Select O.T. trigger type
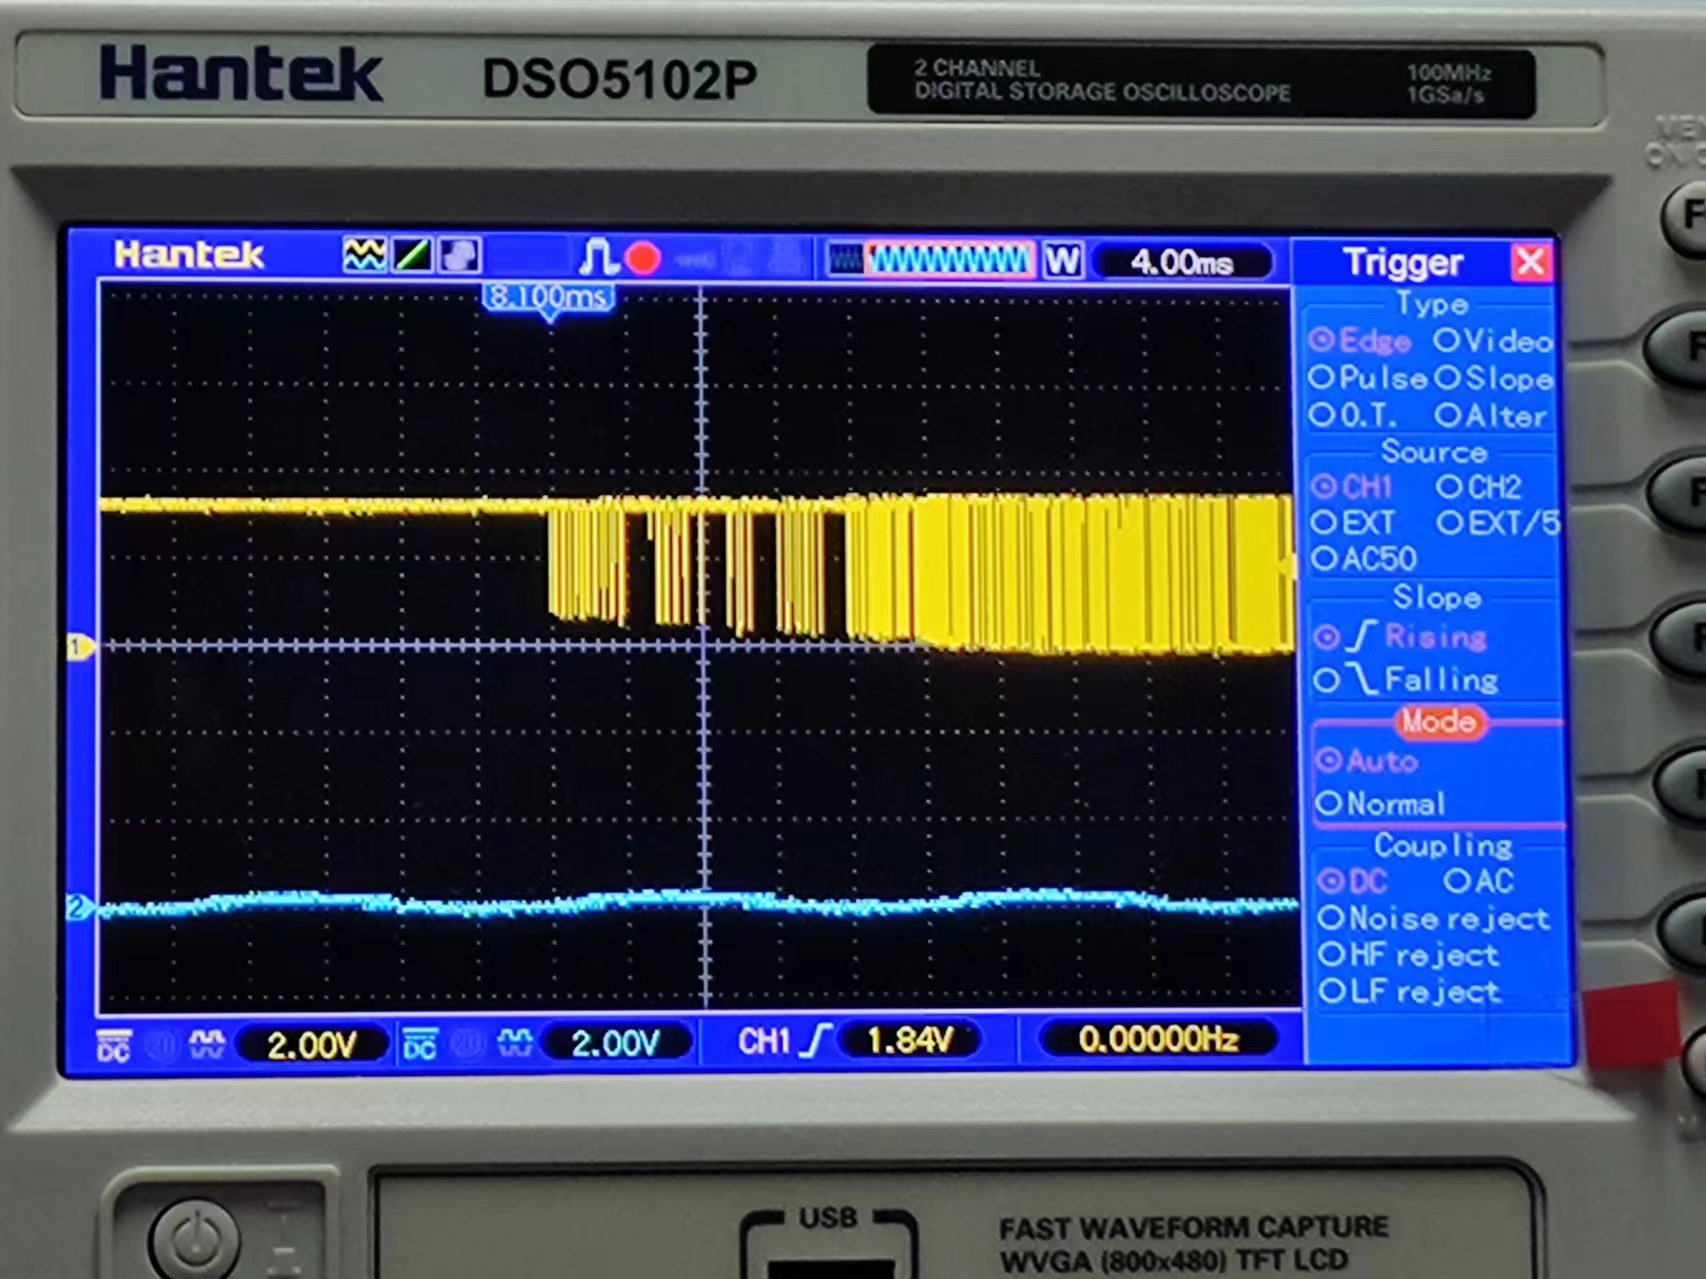Viewport: 1706px width, 1279px height. pos(1353,415)
